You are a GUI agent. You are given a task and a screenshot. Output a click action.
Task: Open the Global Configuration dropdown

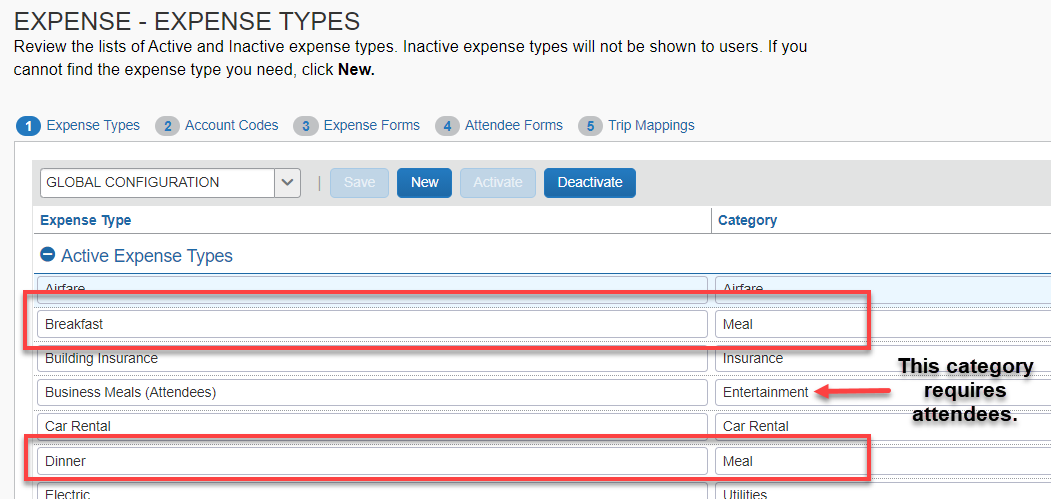point(288,183)
